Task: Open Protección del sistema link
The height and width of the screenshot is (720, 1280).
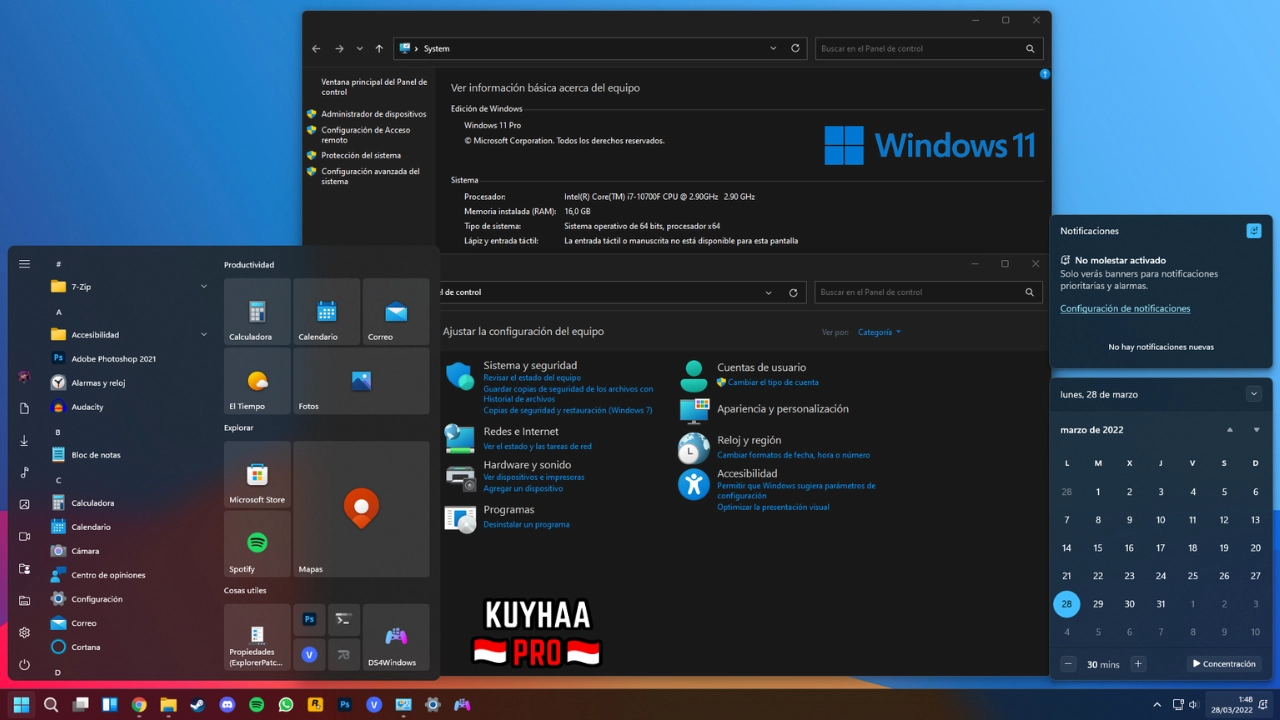Action: point(361,156)
